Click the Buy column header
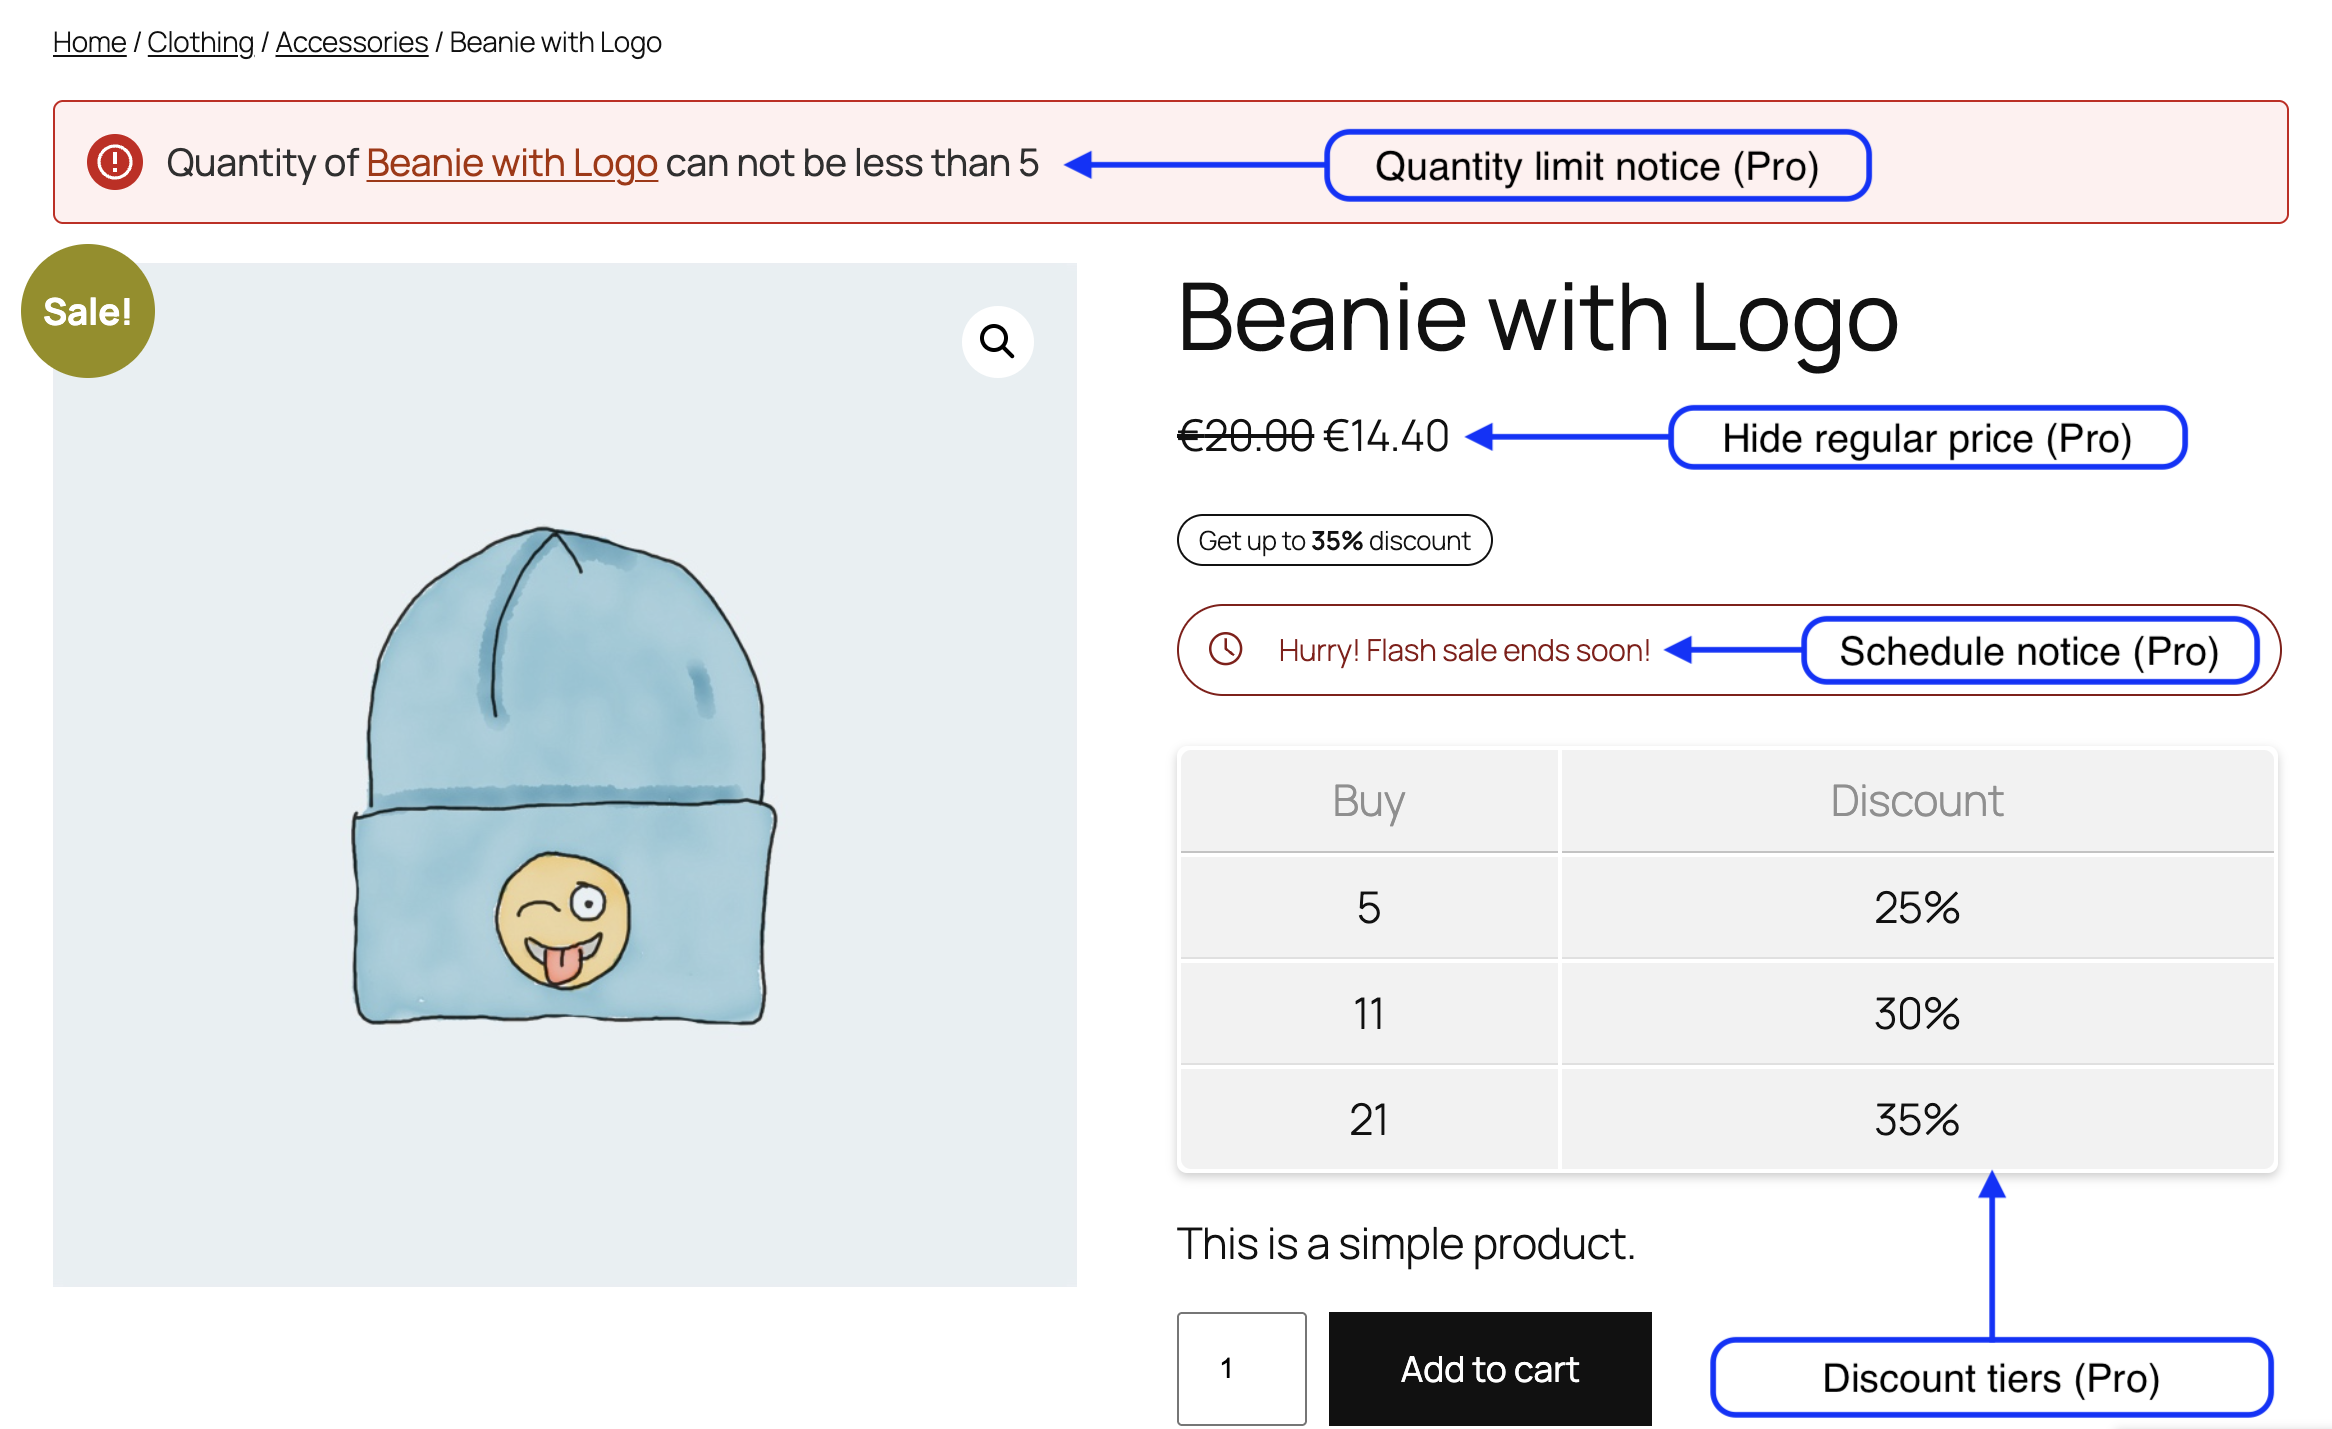Screen dimensions: 2332x1429 point(1368,800)
